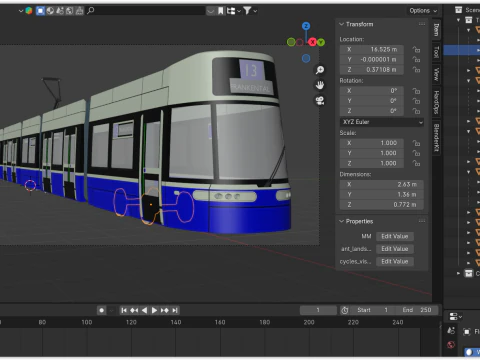Screen dimensions: 480x360
Task: Click frame 200 on the timeline ruler
Action: tap(309, 322)
